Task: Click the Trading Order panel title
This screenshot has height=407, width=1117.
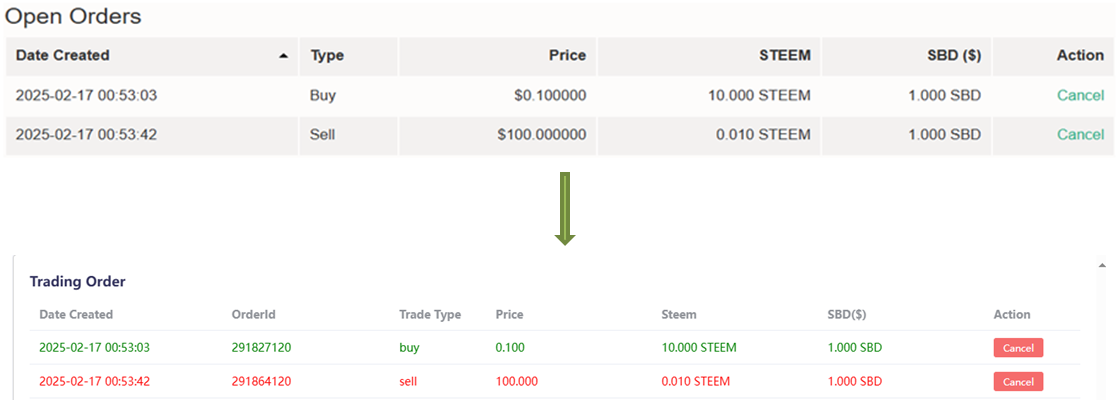Action: pyautogui.click(x=77, y=282)
